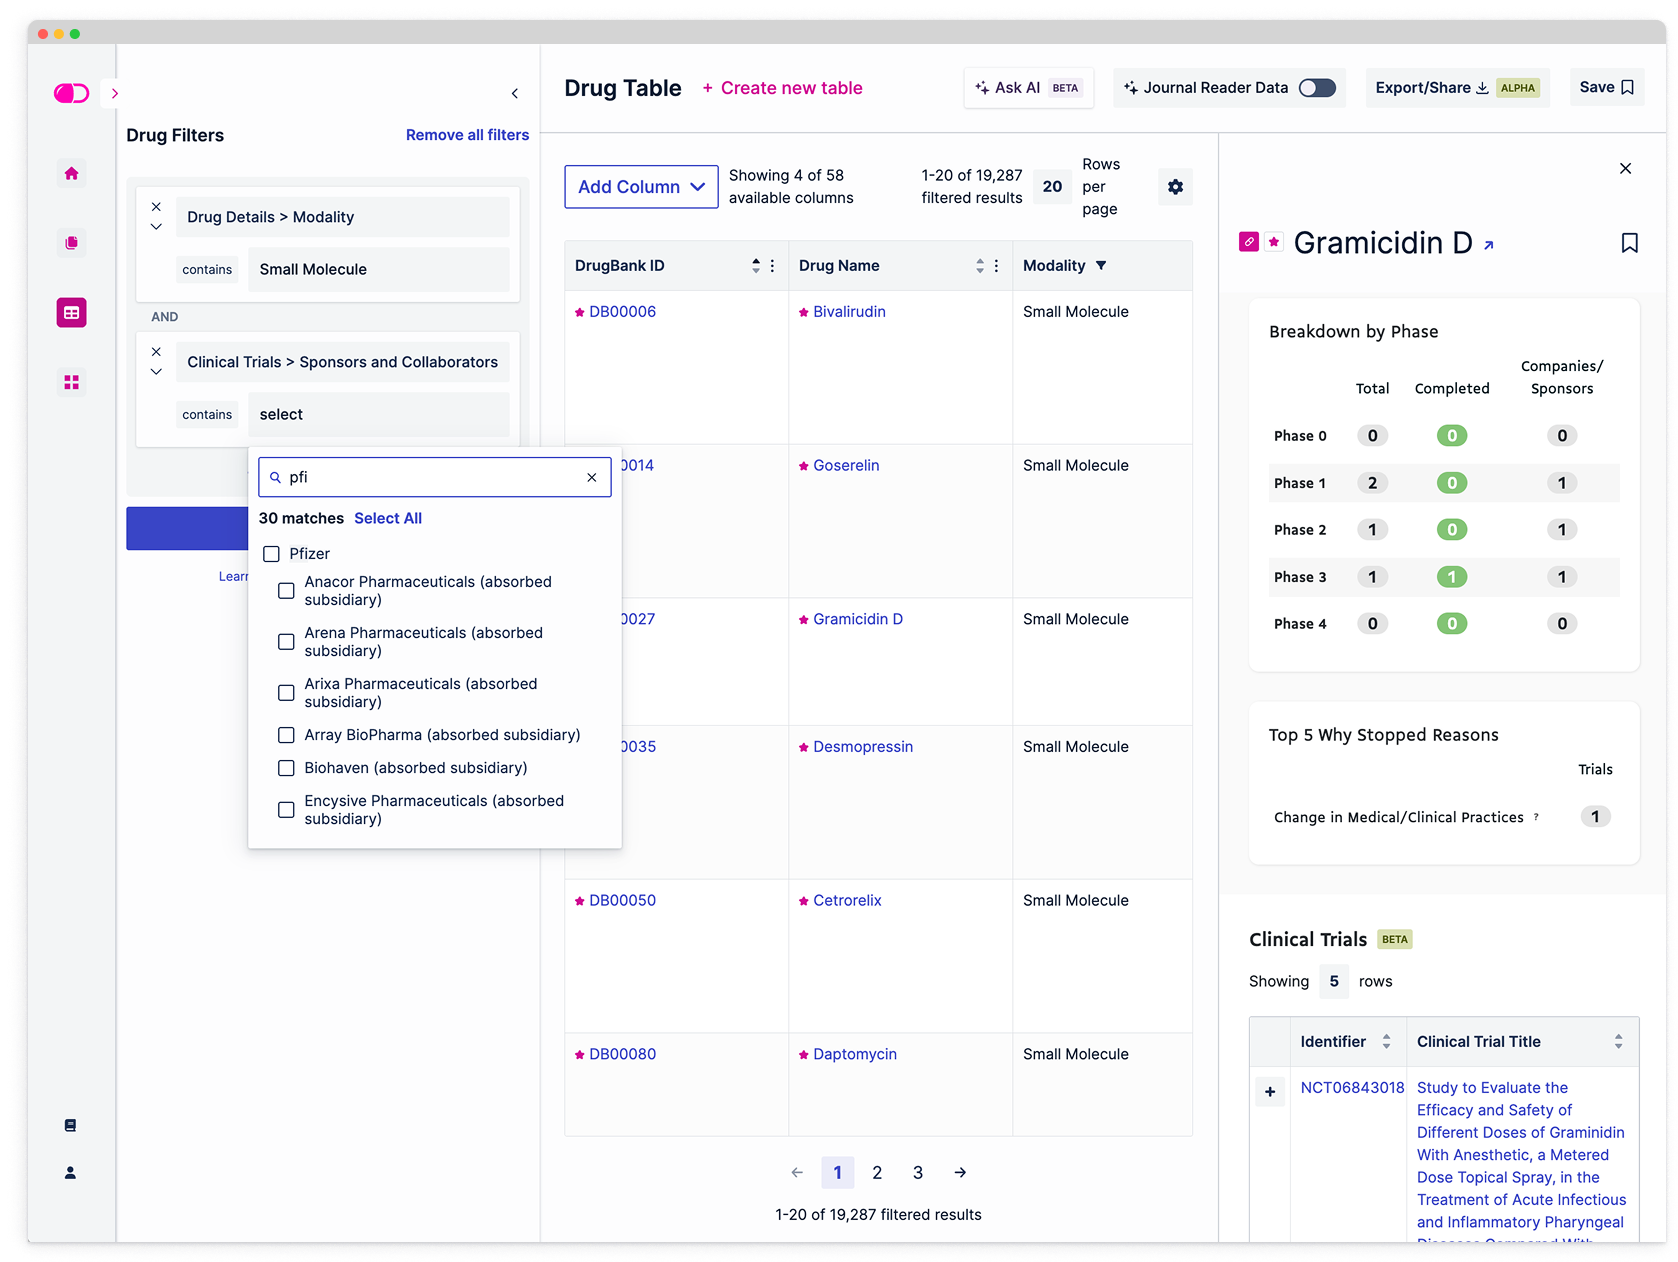Open Export/Share alpha button
The height and width of the screenshot is (1262, 1678).
1457,88
